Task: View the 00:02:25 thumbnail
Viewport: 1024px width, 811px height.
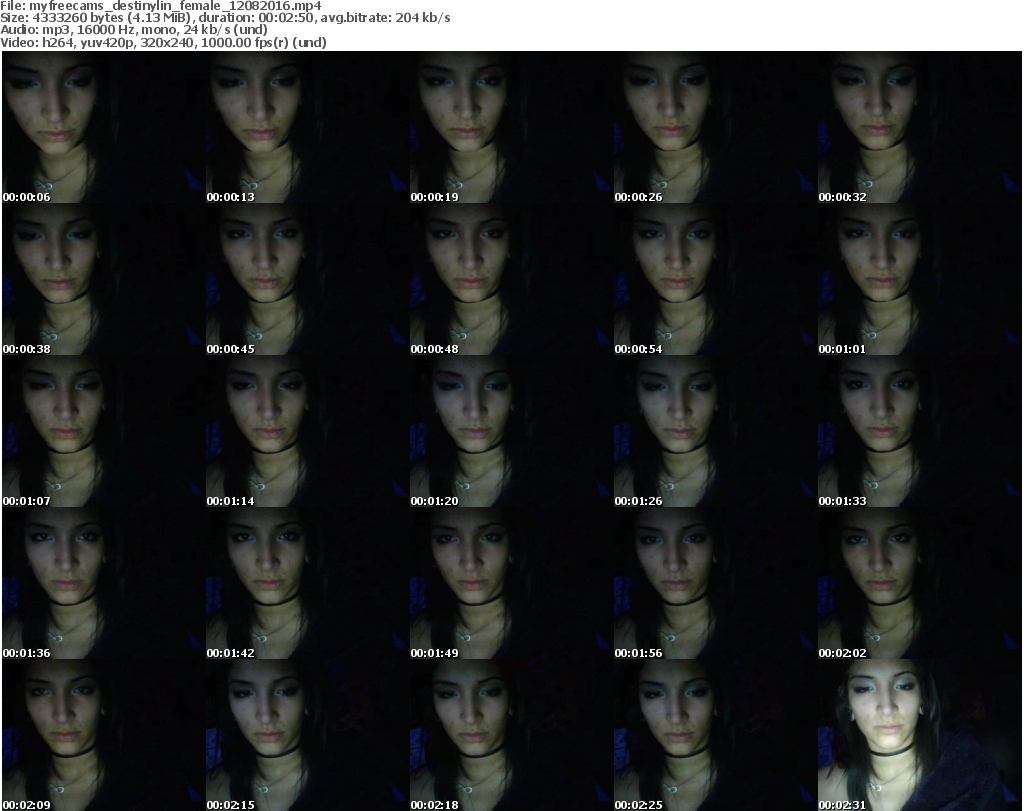Action: click(716, 735)
